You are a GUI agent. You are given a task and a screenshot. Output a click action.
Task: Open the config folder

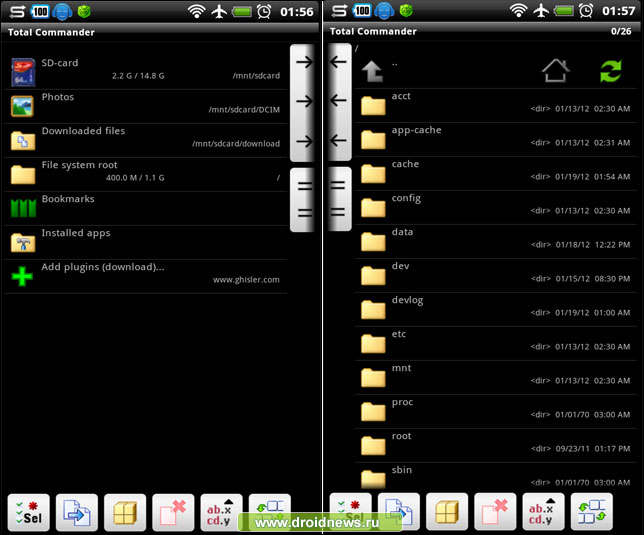pyautogui.click(x=496, y=207)
